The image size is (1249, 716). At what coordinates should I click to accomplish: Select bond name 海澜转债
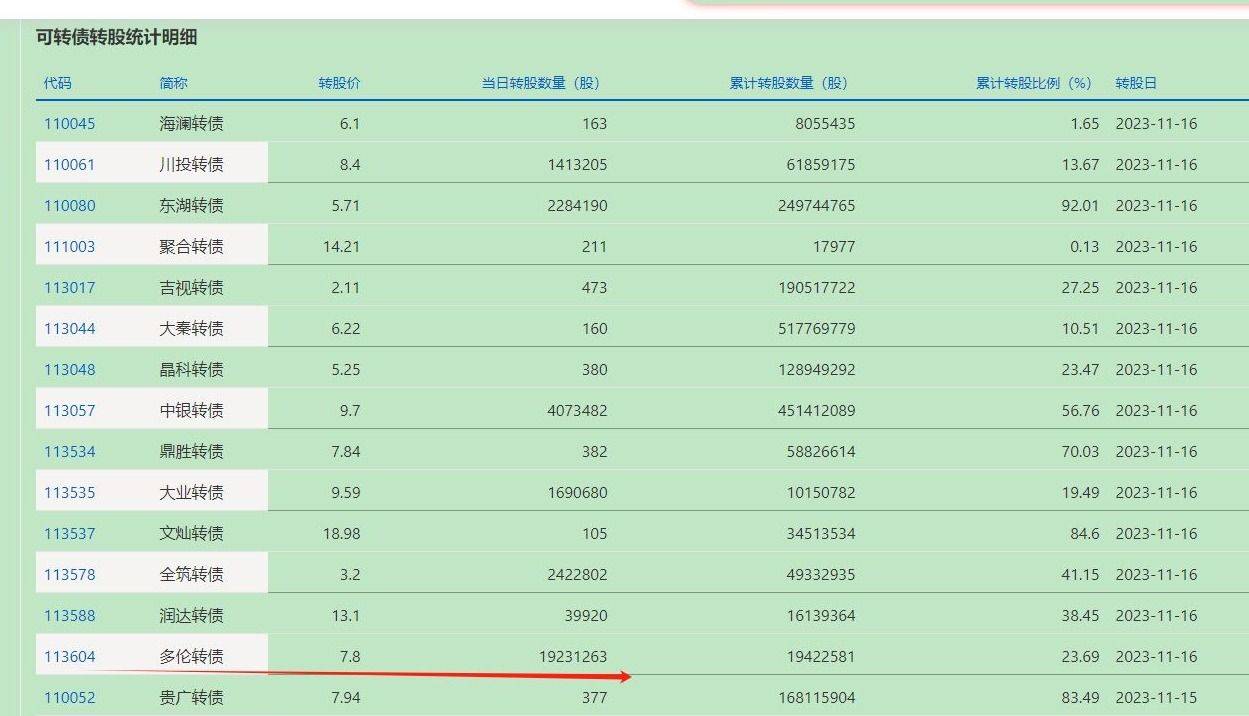(191, 124)
